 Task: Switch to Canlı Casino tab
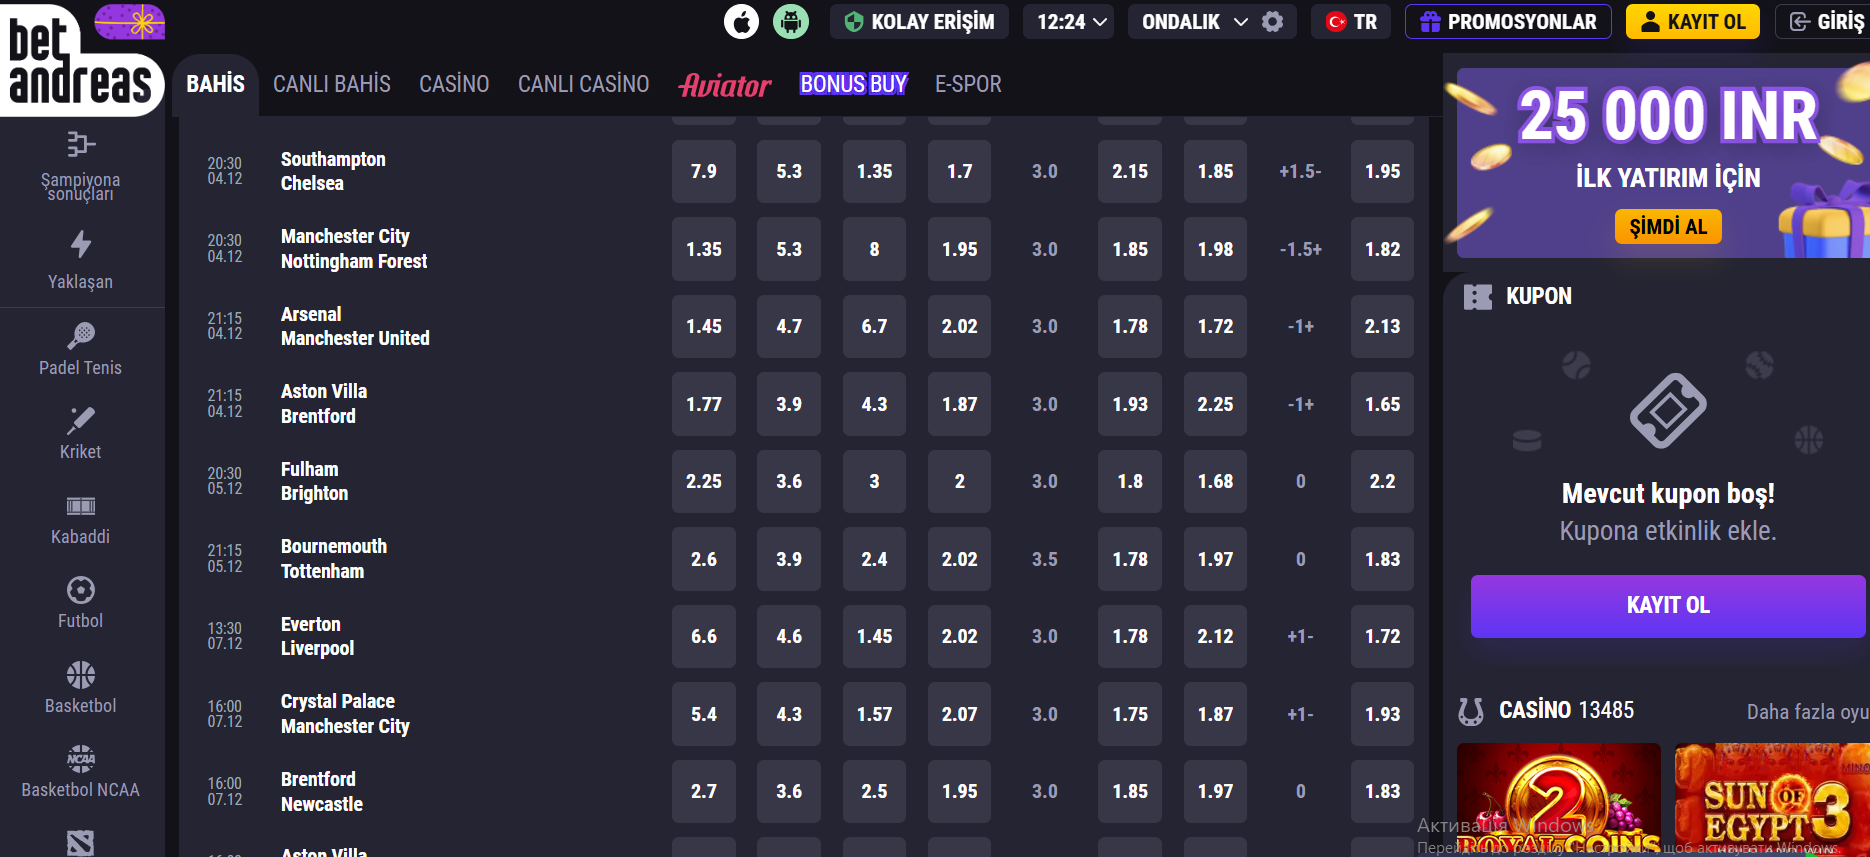click(583, 84)
